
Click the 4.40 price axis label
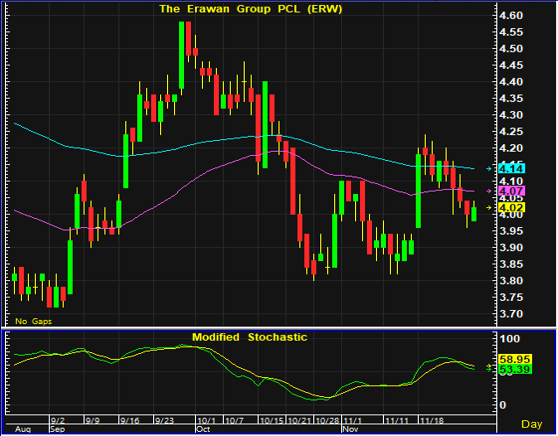[x=511, y=82]
